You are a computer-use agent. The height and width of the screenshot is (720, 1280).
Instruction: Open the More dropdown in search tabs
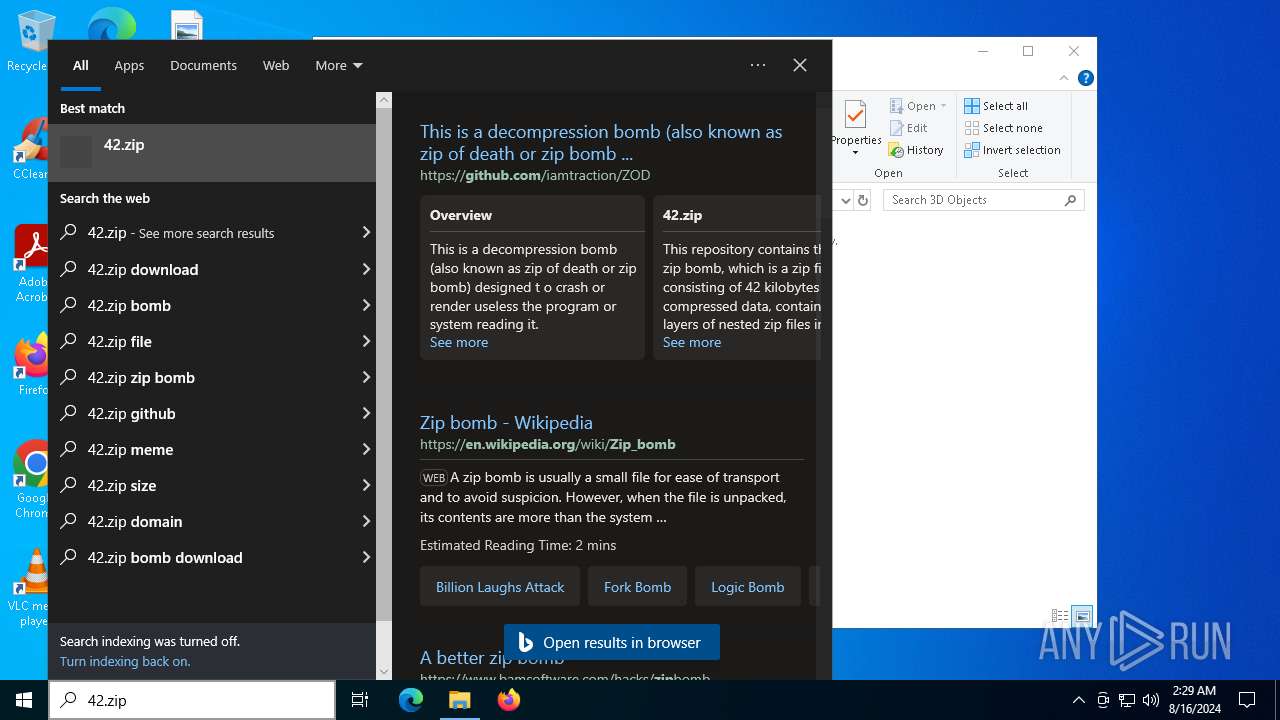point(339,65)
